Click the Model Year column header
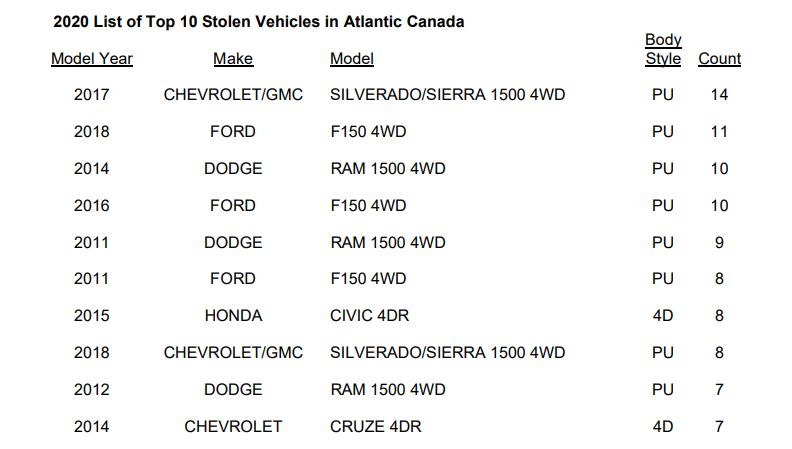This screenshot has width=792, height=449. tap(92, 59)
